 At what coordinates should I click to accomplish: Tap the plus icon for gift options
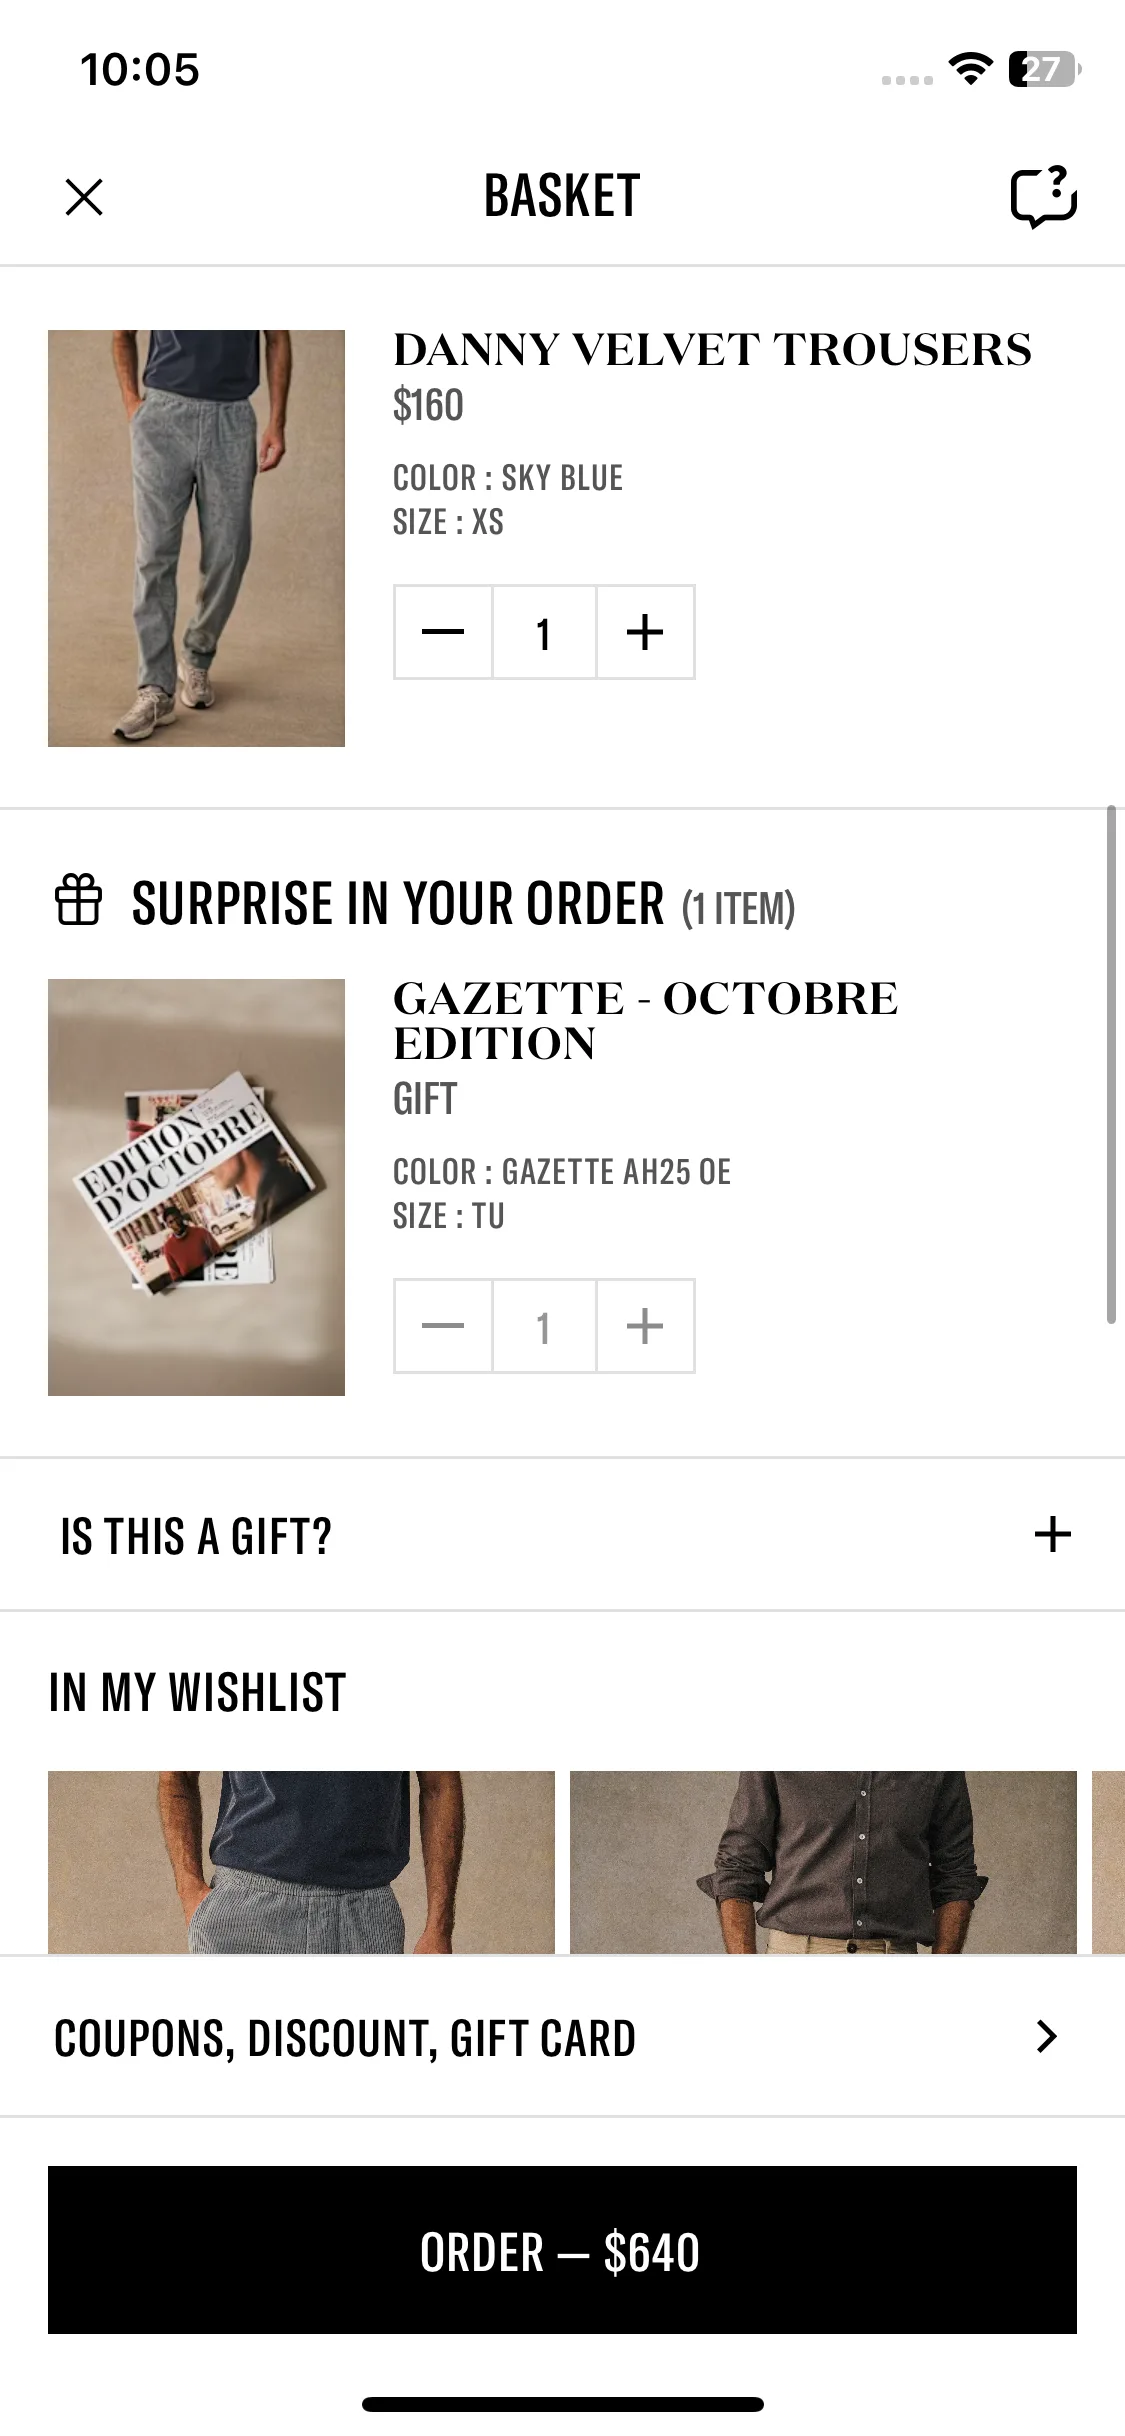point(1052,1534)
